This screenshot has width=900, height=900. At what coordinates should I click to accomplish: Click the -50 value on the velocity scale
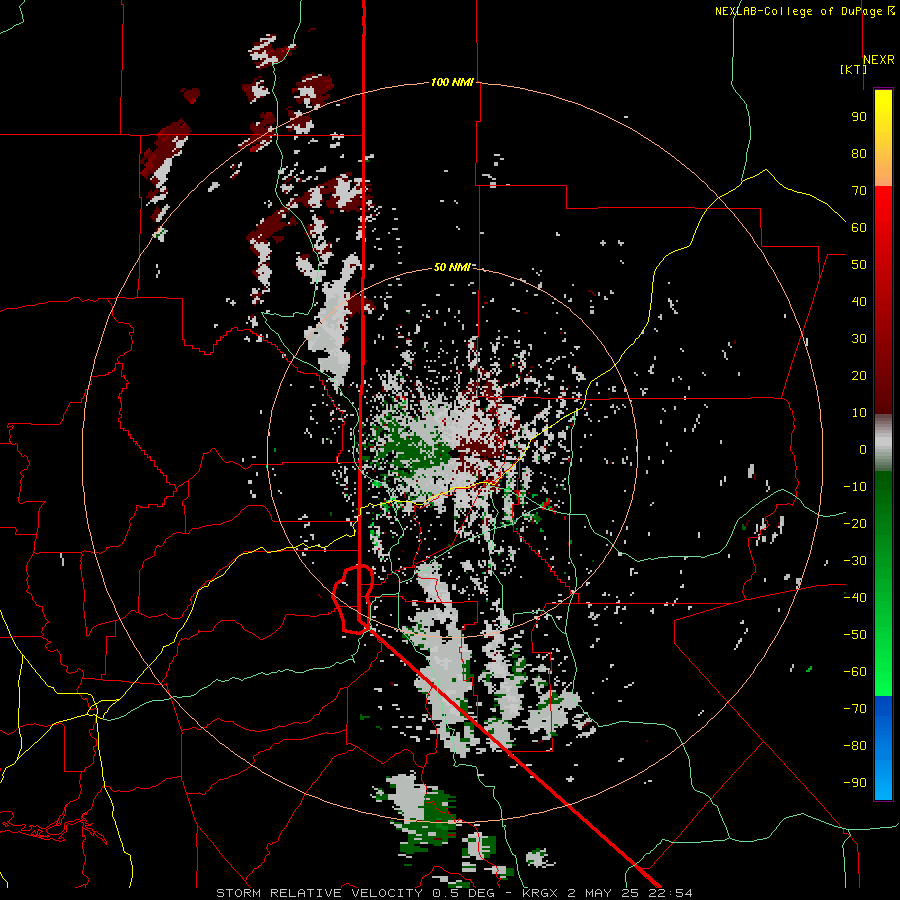click(855, 635)
